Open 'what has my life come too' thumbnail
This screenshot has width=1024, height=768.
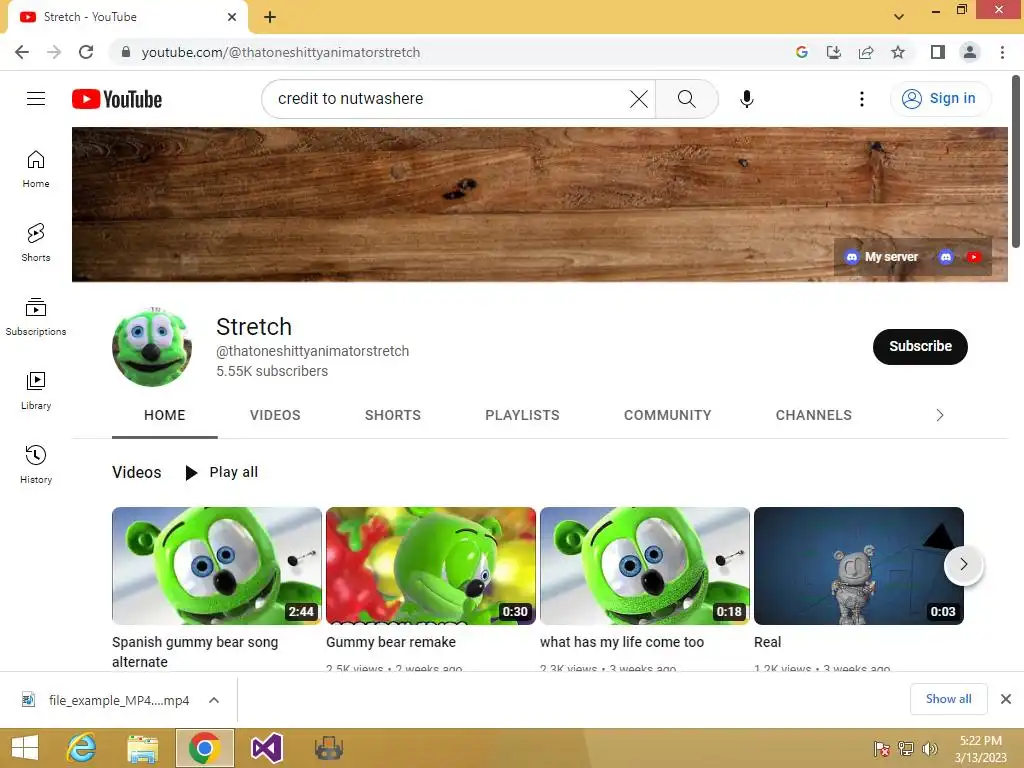point(645,566)
